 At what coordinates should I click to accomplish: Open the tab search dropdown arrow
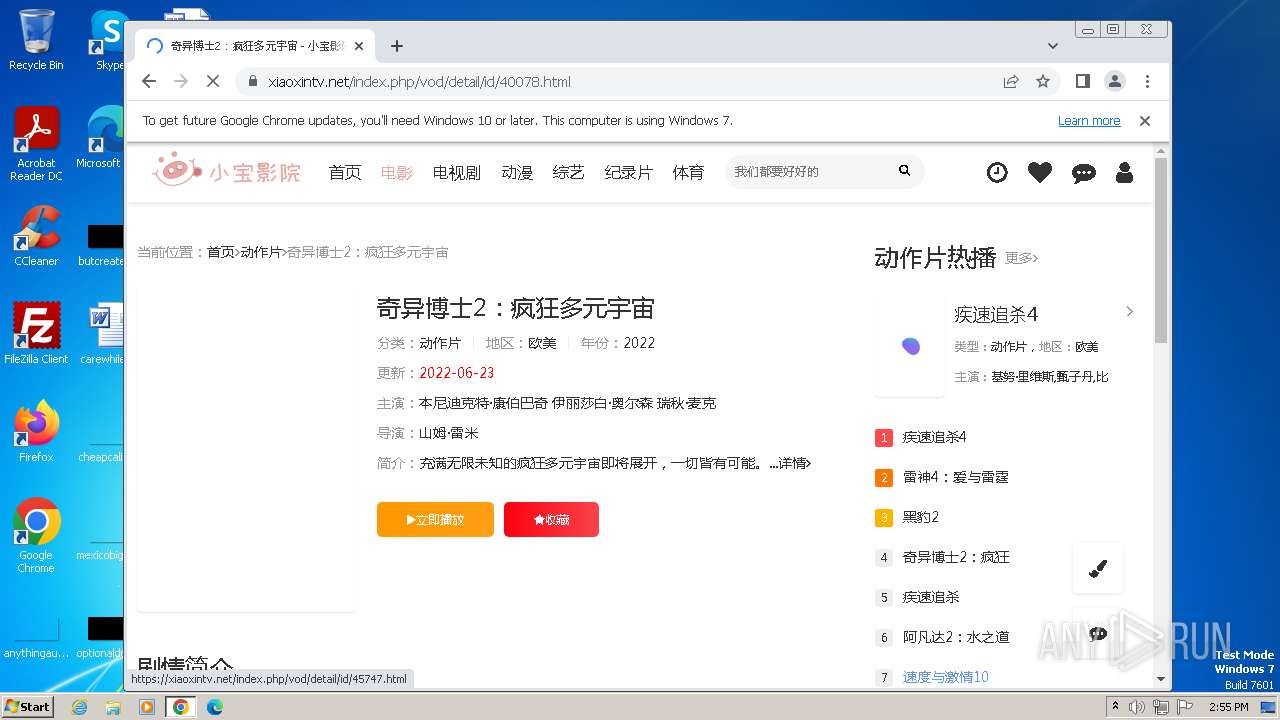(x=1052, y=46)
